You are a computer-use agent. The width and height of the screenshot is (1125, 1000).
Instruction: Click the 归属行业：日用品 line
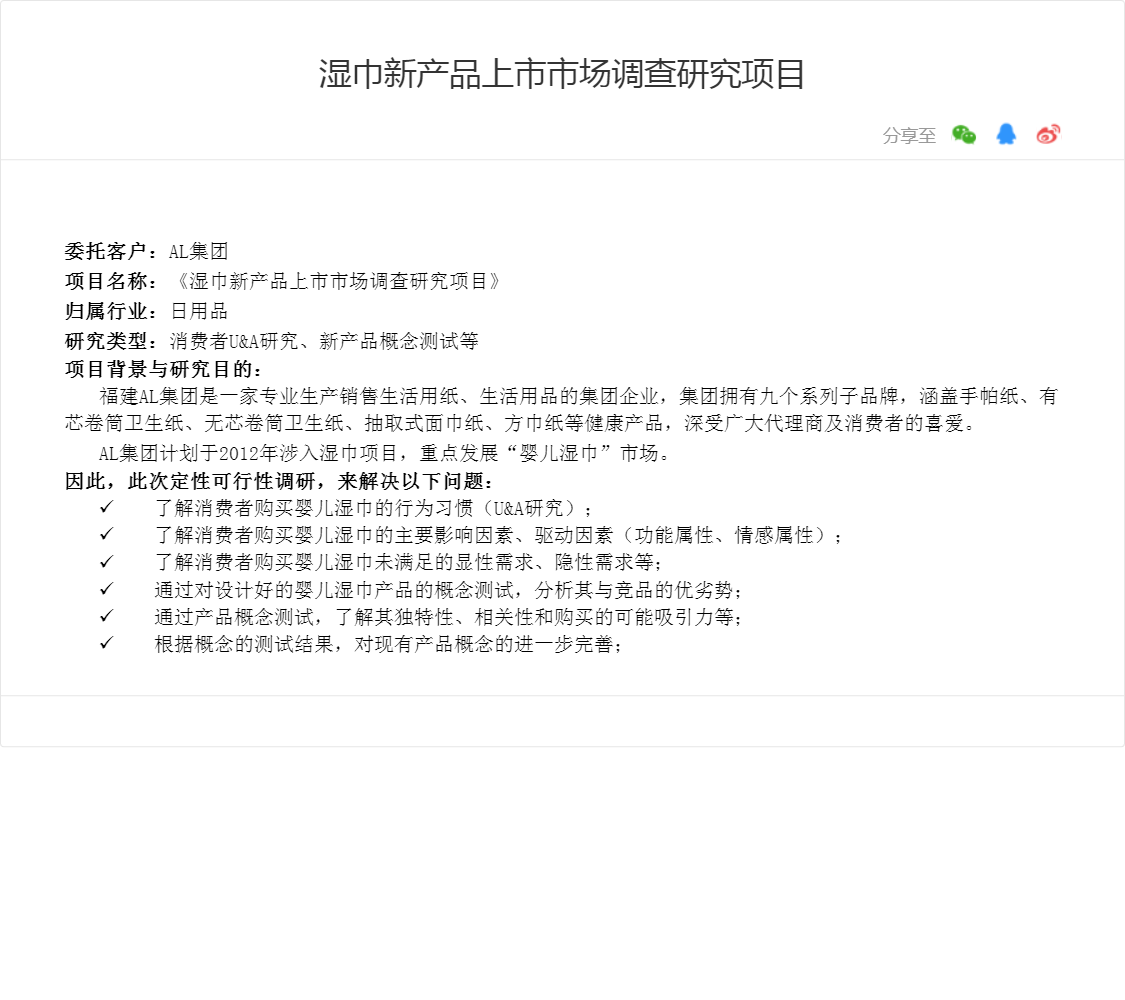(146, 311)
